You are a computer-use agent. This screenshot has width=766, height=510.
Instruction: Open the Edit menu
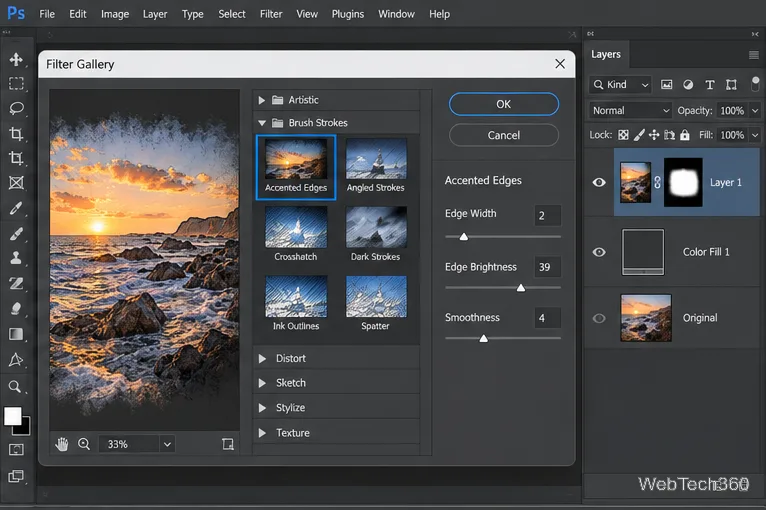point(78,14)
